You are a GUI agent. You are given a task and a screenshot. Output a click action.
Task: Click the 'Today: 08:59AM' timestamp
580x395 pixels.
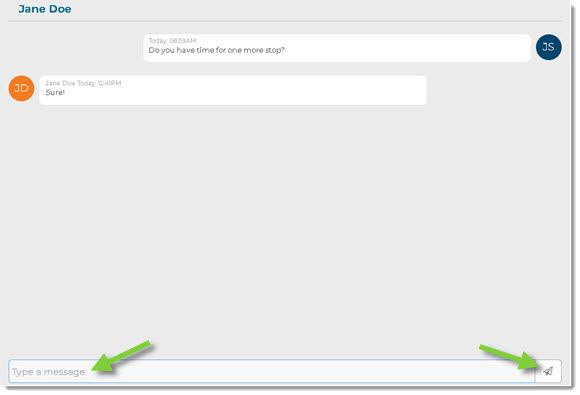(x=172, y=40)
